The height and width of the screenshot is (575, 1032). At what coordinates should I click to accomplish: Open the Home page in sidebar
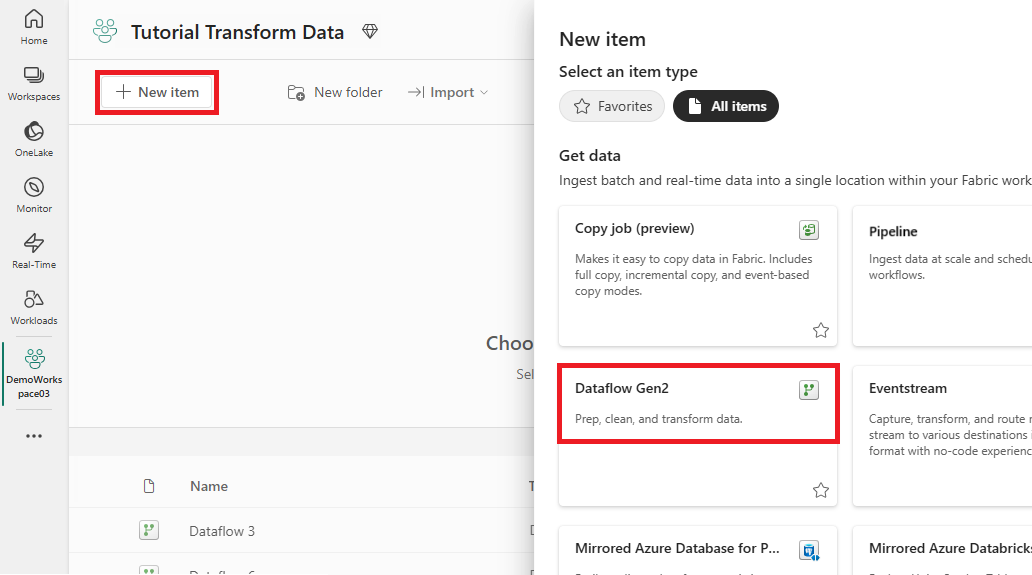pyautogui.click(x=34, y=28)
